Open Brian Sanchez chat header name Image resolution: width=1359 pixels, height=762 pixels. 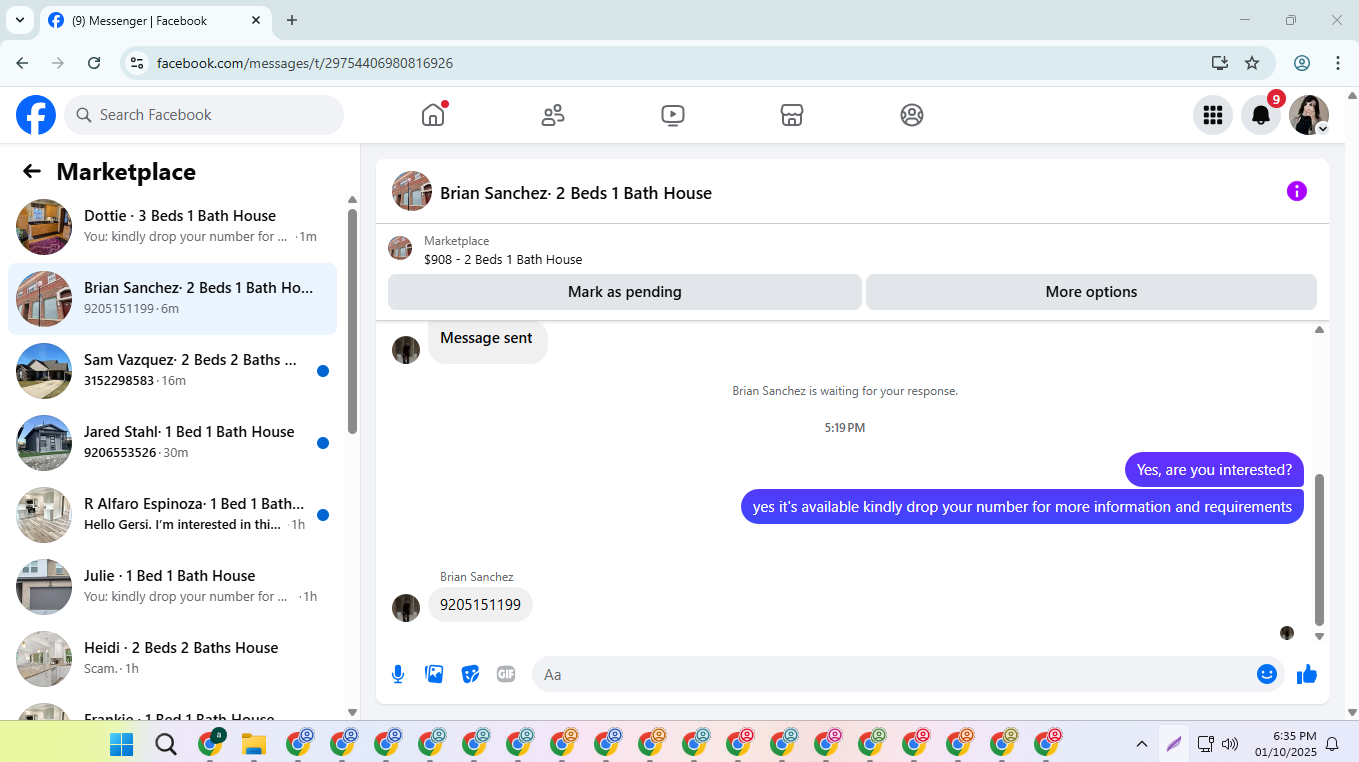tap(576, 193)
